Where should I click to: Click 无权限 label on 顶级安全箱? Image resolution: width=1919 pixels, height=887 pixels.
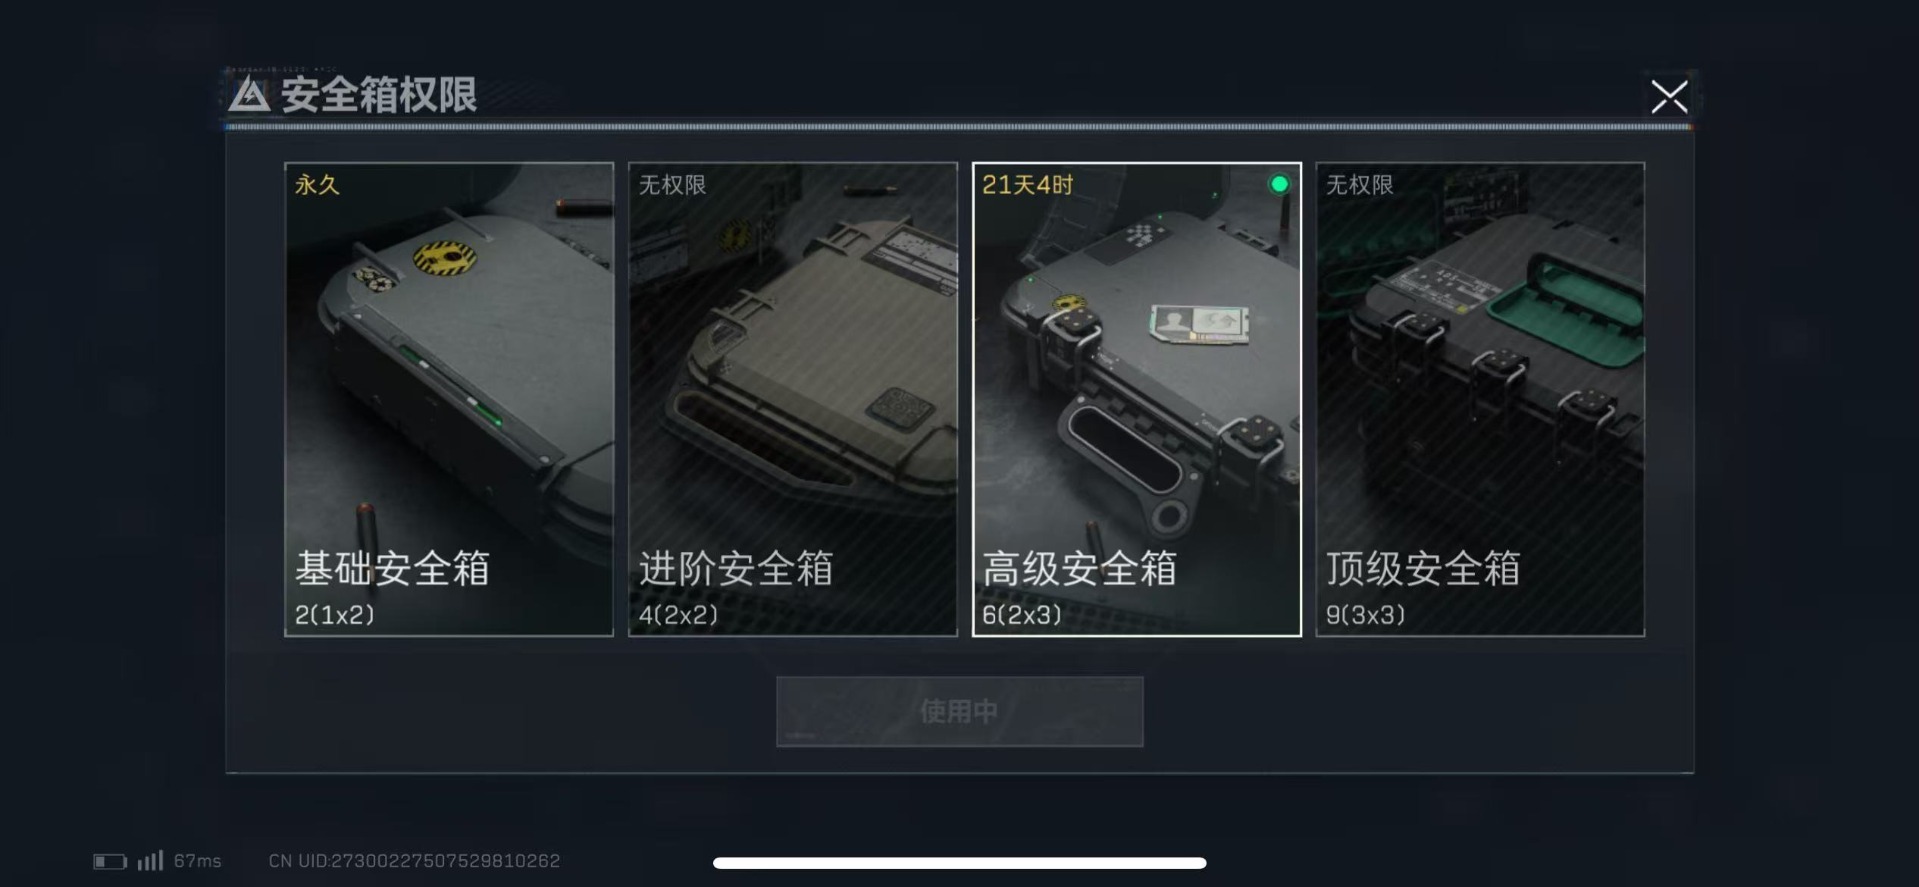(x=1359, y=185)
